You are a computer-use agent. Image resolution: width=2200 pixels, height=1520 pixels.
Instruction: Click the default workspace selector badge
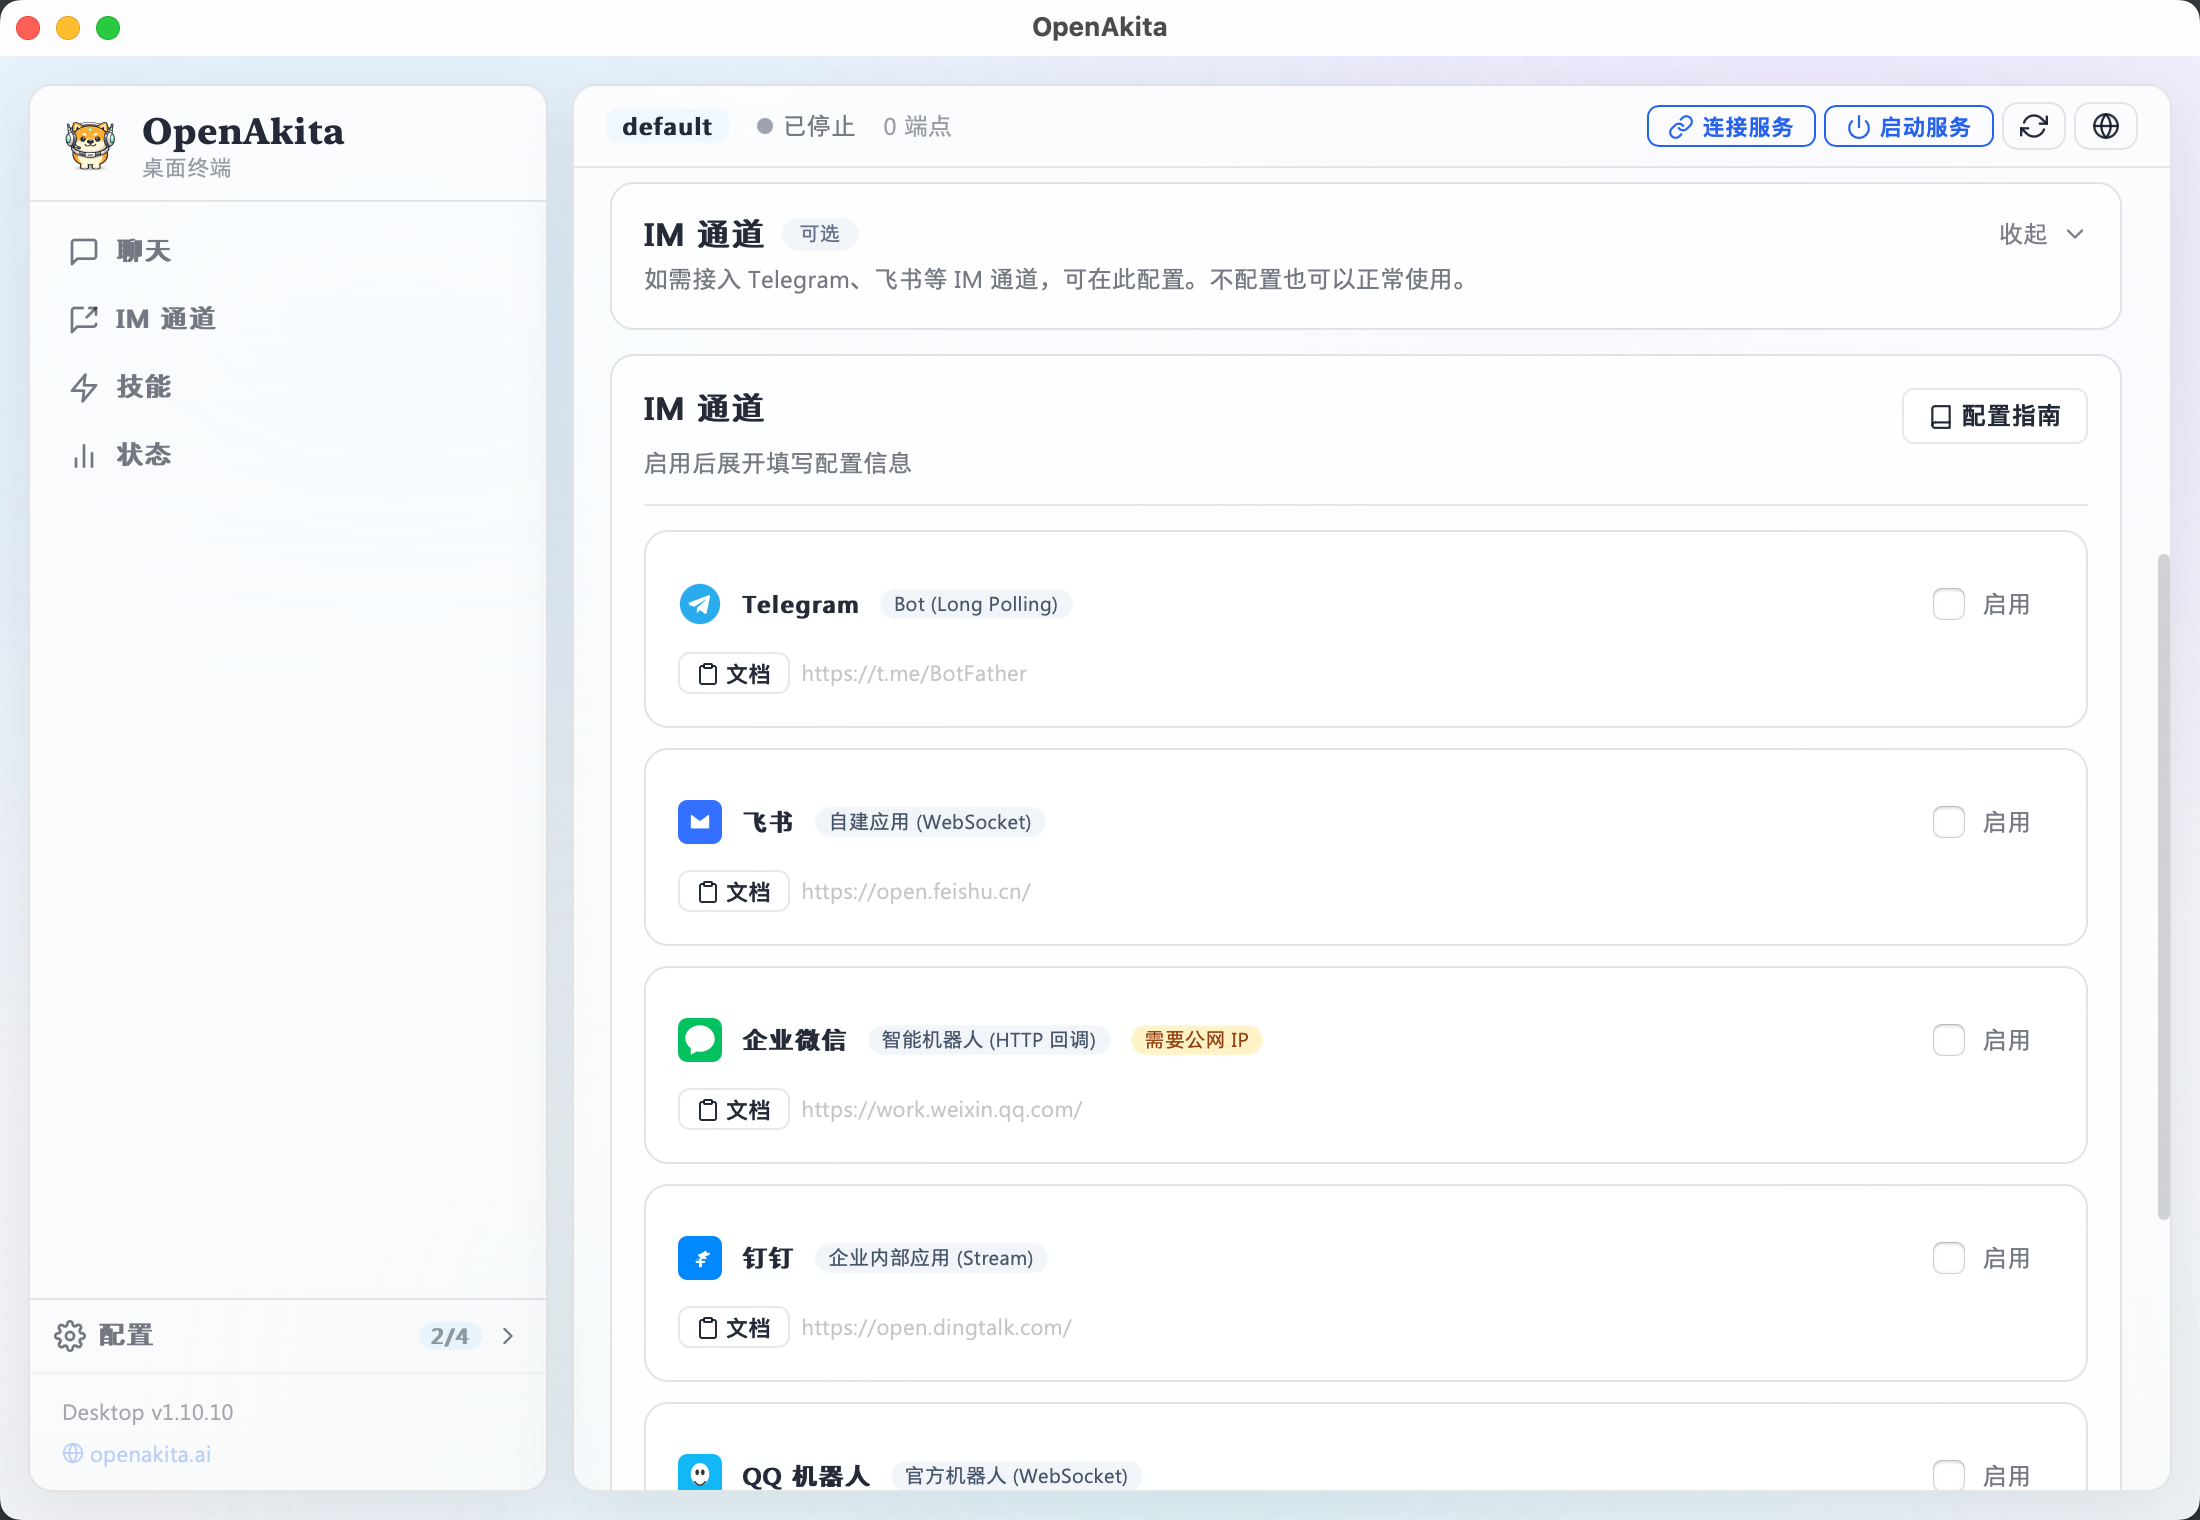[667, 127]
